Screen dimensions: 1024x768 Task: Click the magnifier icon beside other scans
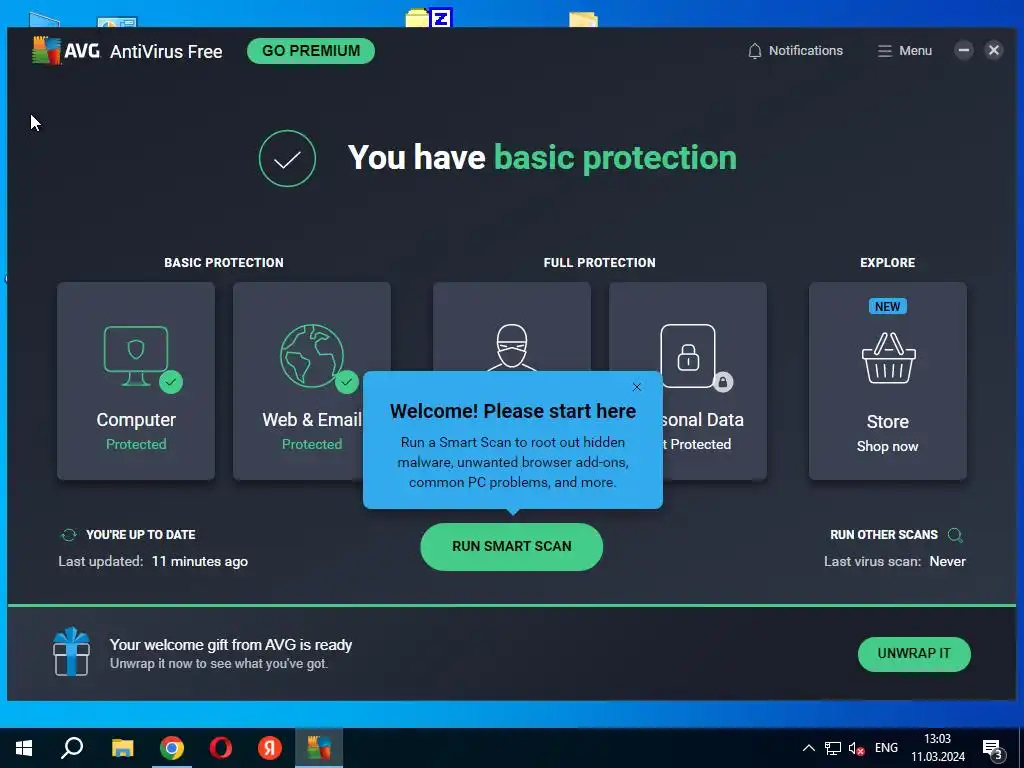pos(955,536)
